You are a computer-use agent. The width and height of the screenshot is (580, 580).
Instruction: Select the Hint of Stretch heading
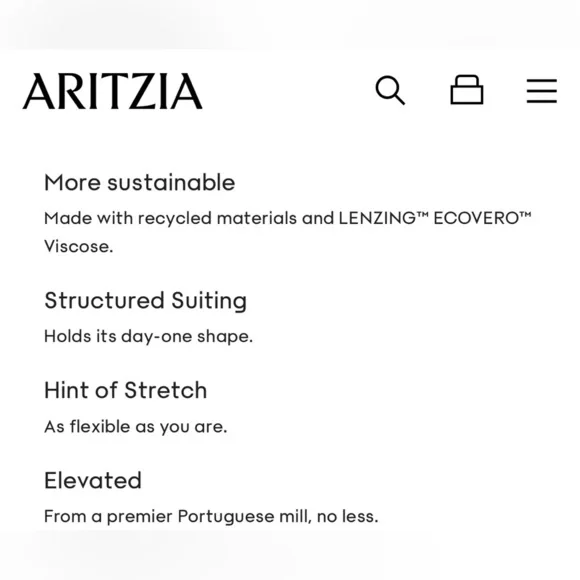coord(125,390)
